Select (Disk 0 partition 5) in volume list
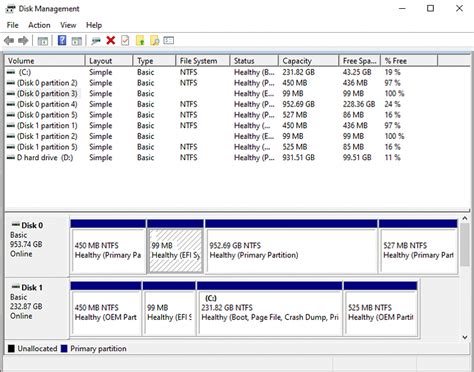The image size is (474, 372). (222, 115)
